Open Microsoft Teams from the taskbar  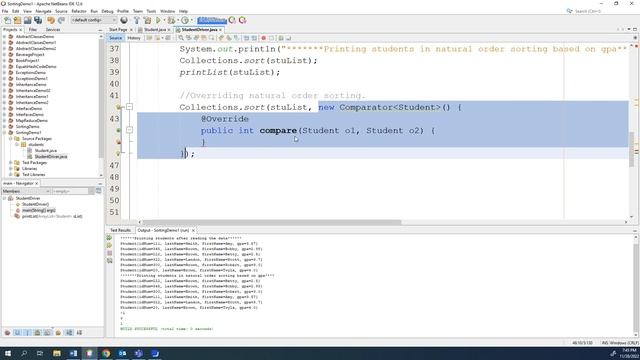click(x=139, y=353)
